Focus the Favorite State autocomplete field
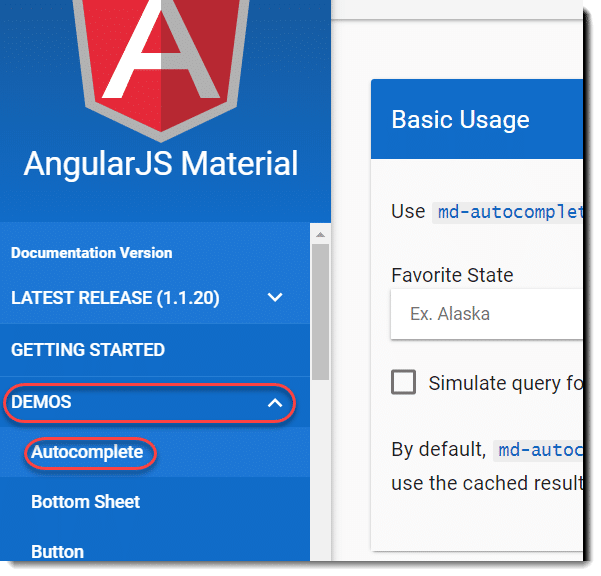The width and height of the screenshot is (601, 576). (487, 314)
